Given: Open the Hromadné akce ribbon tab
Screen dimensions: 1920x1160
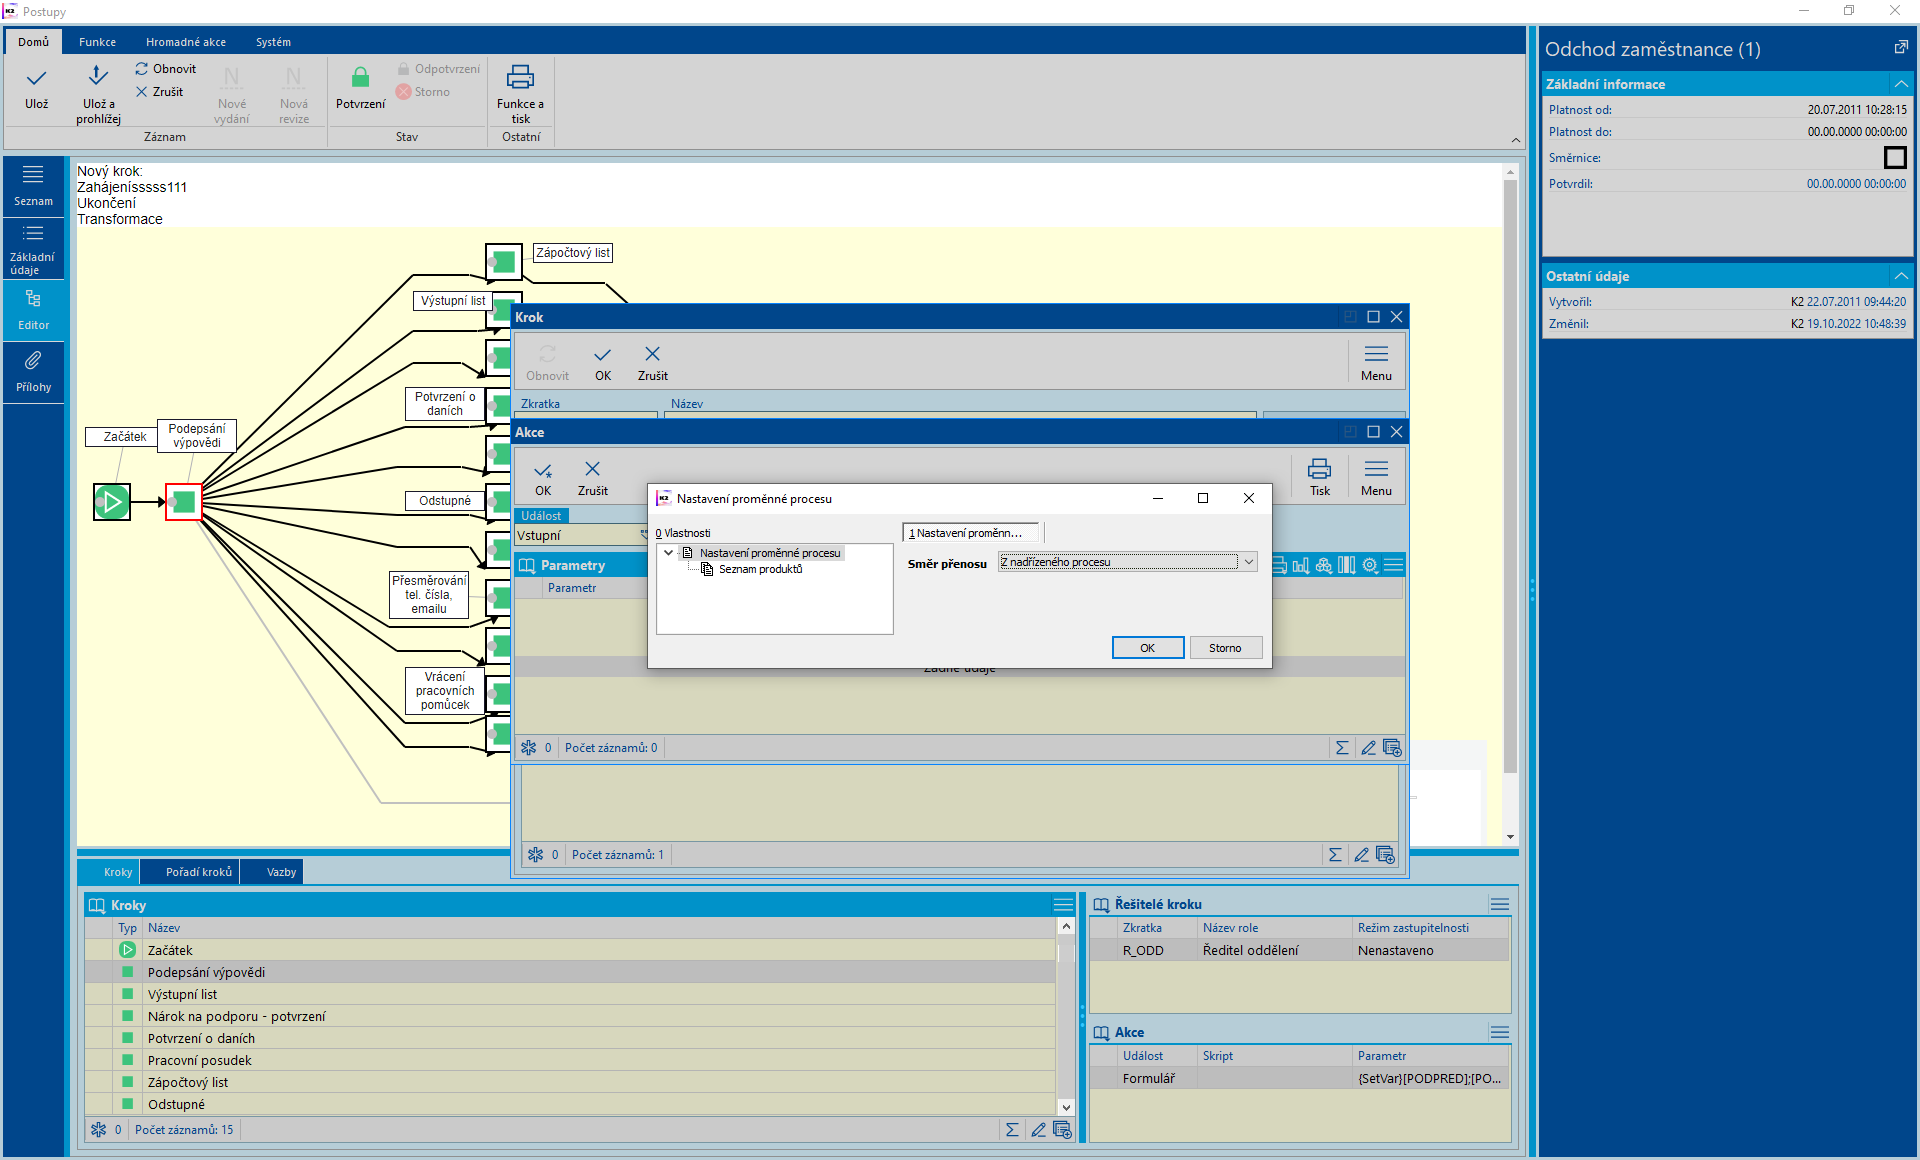Looking at the screenshot, I should click(x=186, y=42).
